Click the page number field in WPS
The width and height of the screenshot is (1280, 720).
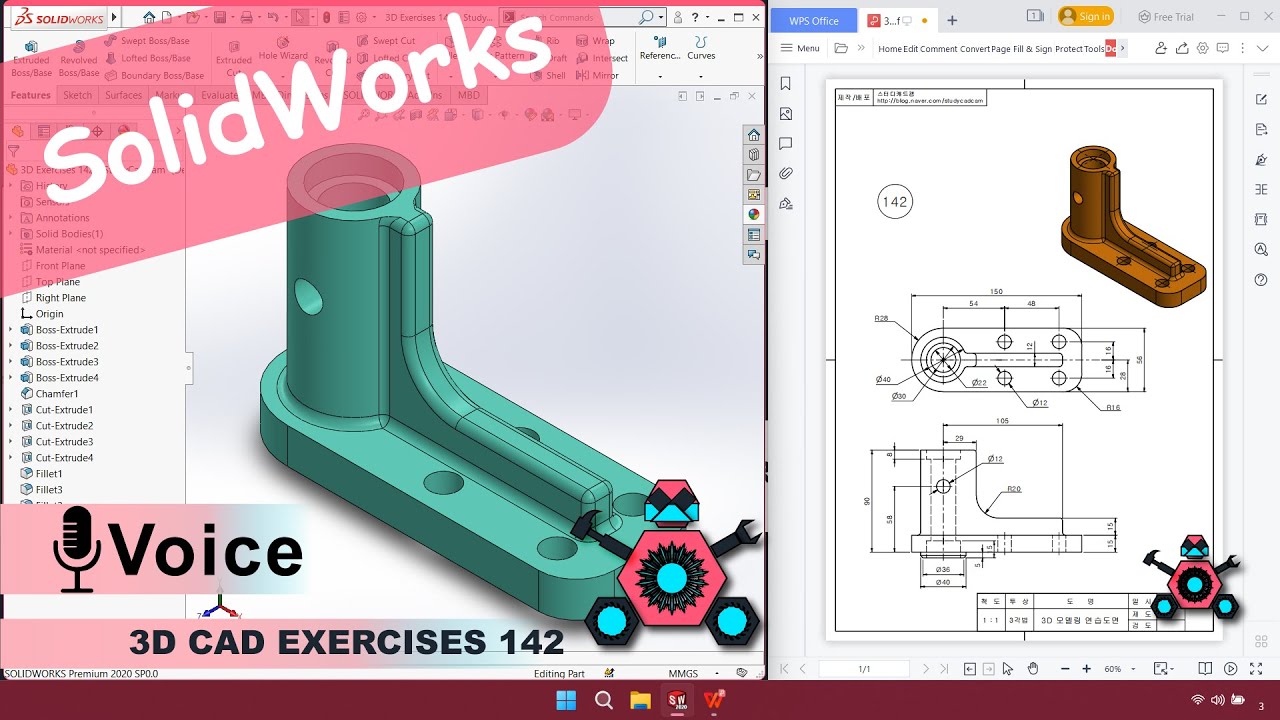864,668
